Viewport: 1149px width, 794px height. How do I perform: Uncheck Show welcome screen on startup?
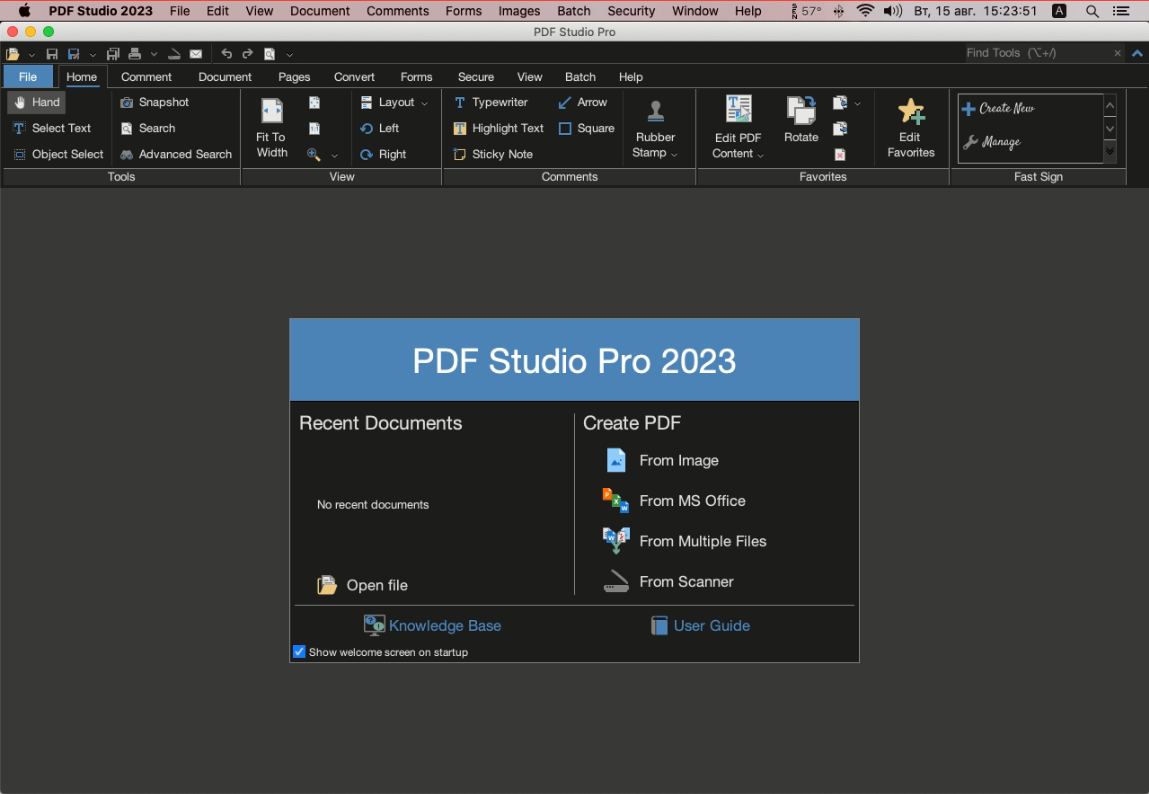point(299,651)
